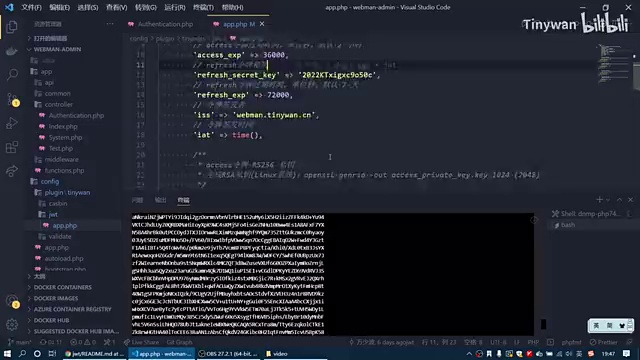Switch to the Problems panel tab
The height and width of the screenshot is (360, 640).
coord(137,200)
